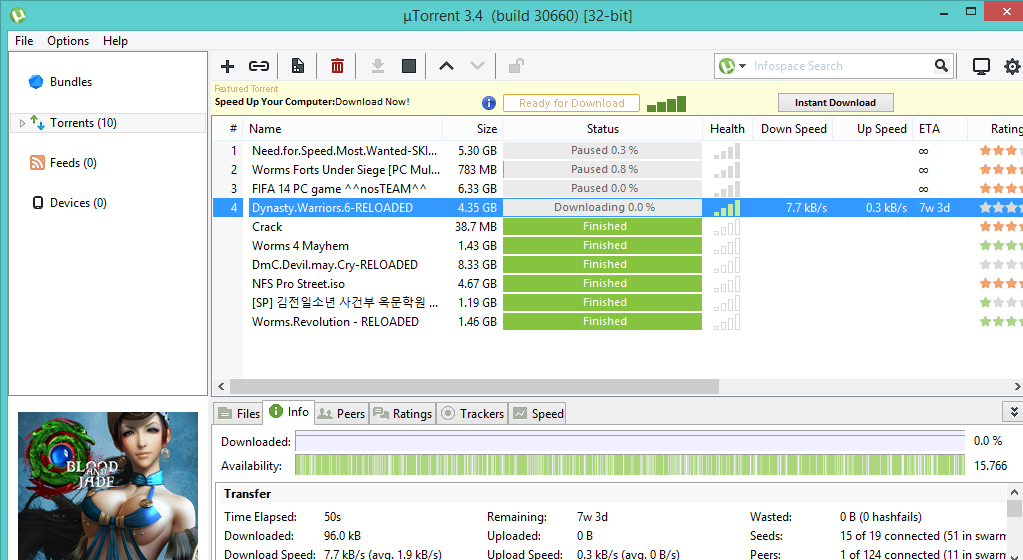Sort torrents by the ETA column header
The image size is (1023, 560).
click(x=939, y=129)
